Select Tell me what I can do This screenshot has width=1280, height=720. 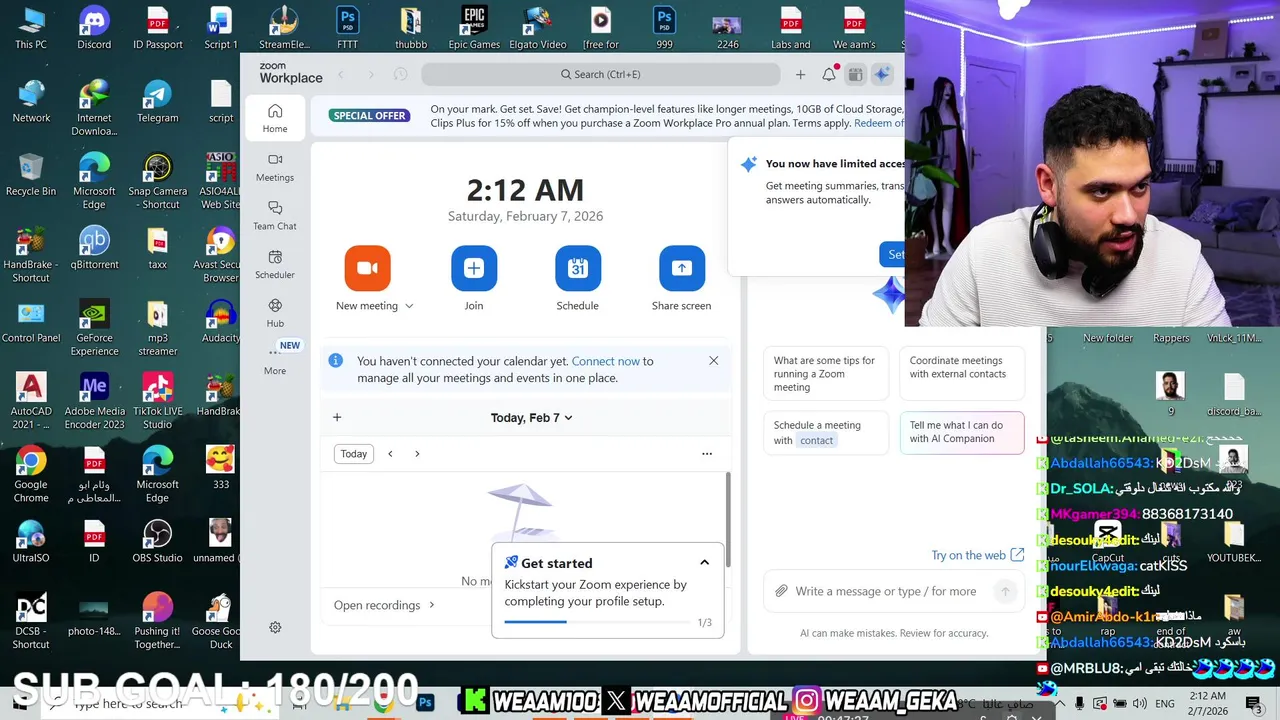click(962, 433)
